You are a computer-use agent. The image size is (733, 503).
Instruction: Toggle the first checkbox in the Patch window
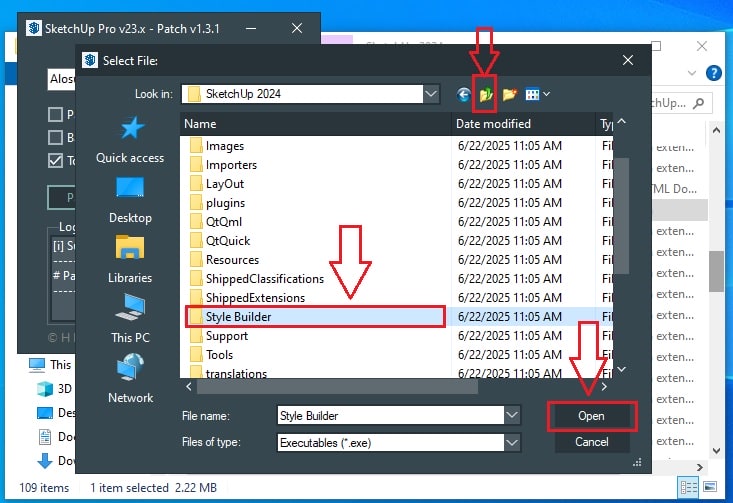[x=55, y=114]
